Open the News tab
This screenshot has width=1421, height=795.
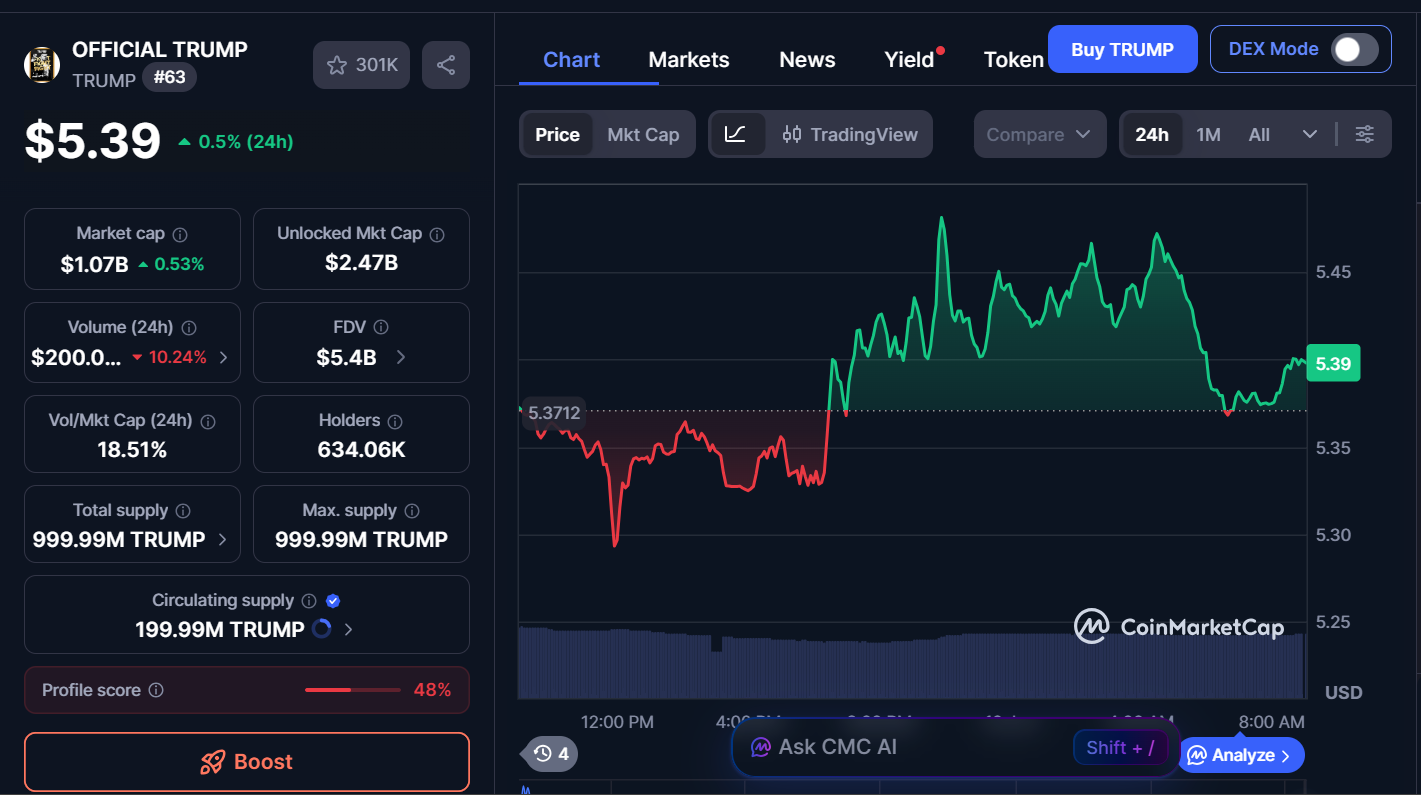point(807,60)
